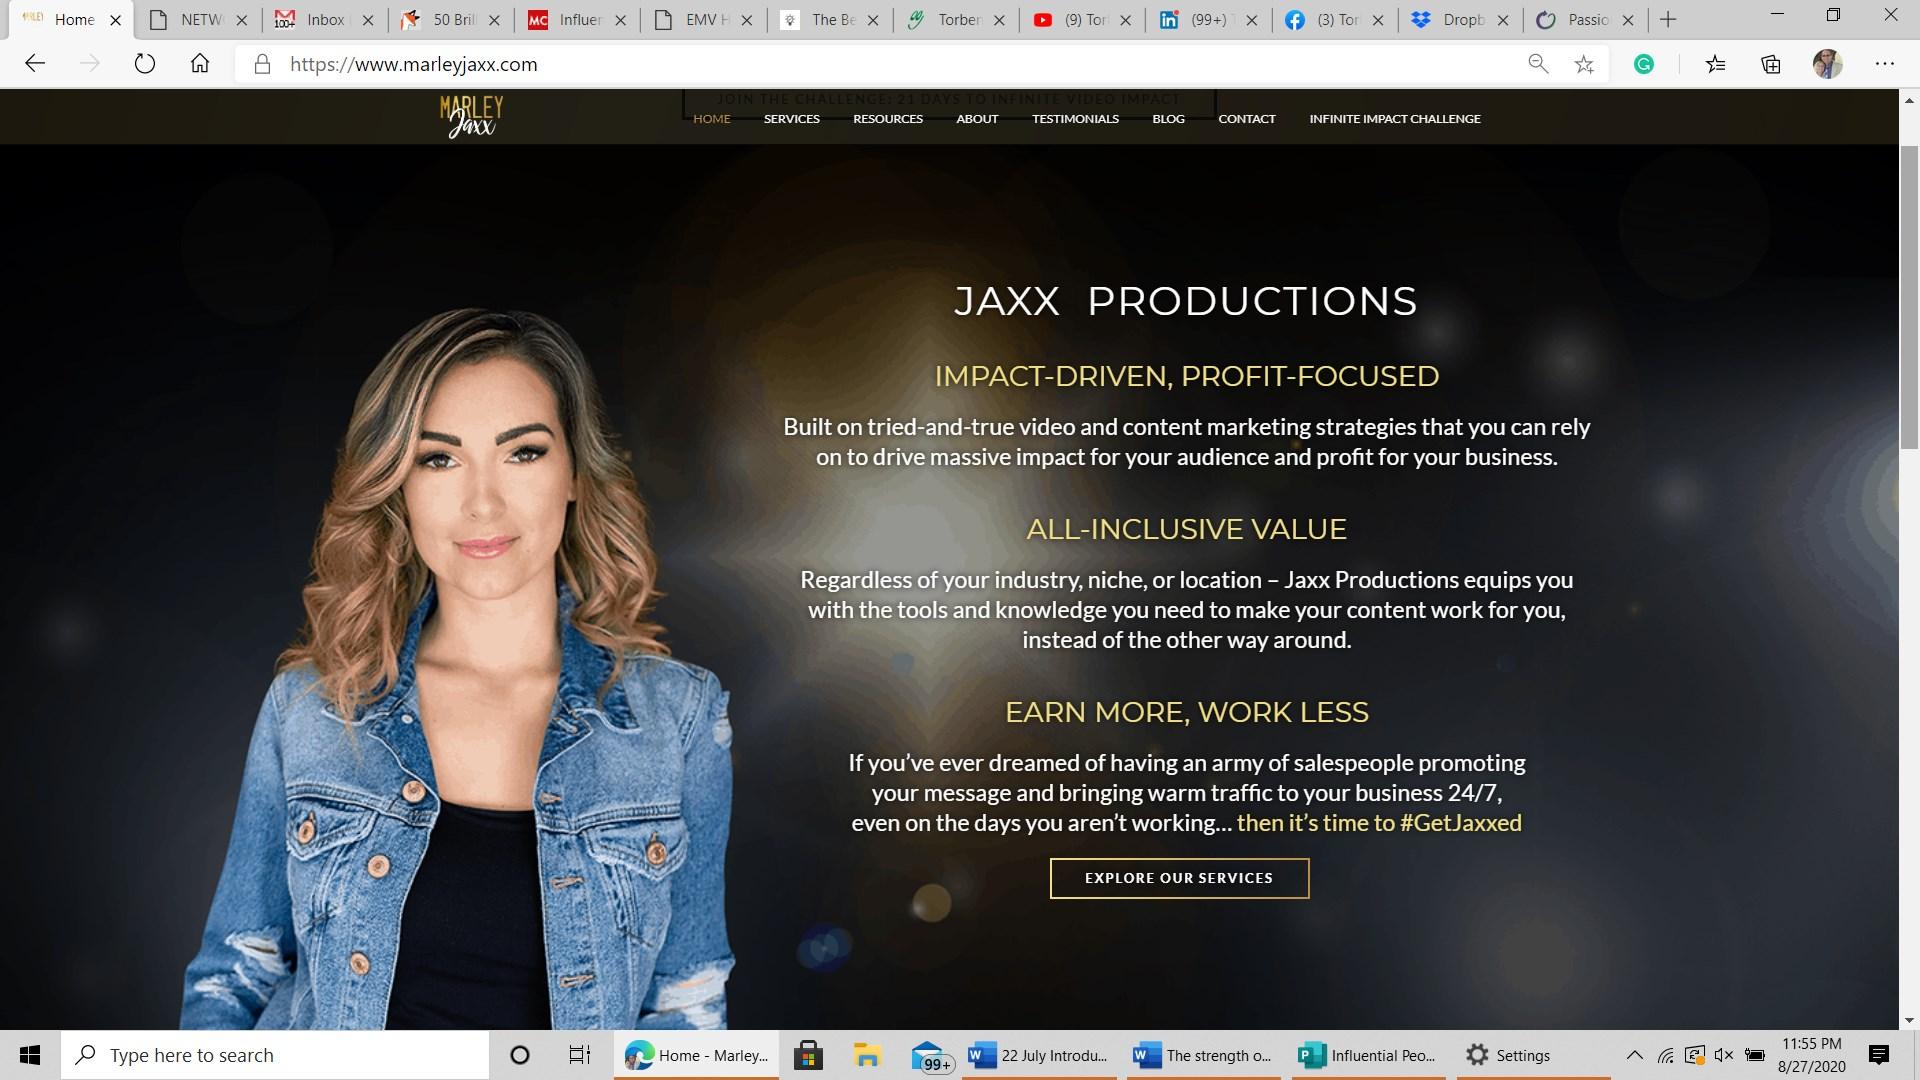This screenshot has width=1920, height=1080.
Task: Open the HOME nav link
Action: point(712,119)
